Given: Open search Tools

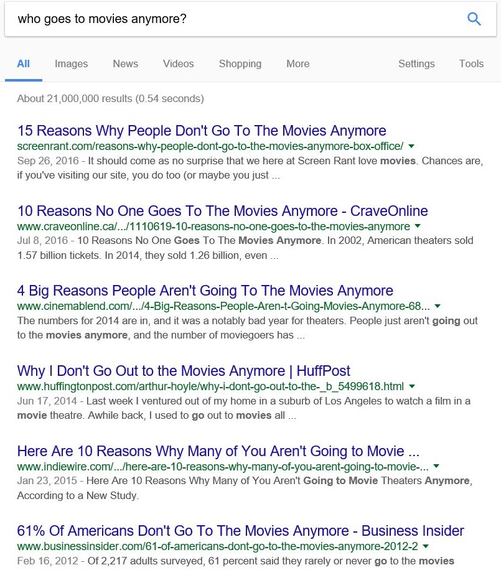Looking at the screenshot, I should click(471, 64).
